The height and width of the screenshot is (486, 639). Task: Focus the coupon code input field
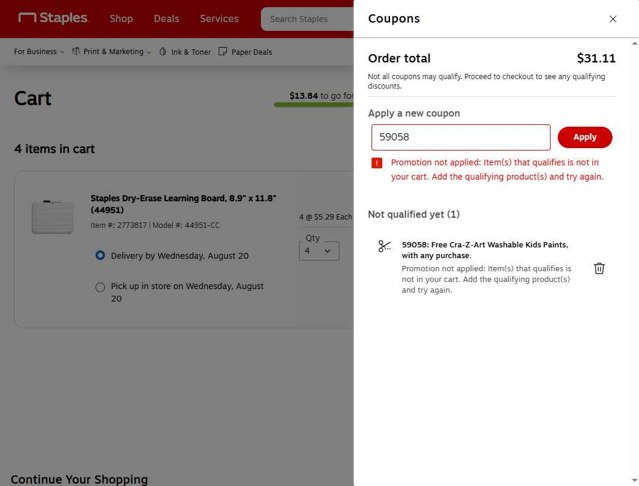point(461,137)
